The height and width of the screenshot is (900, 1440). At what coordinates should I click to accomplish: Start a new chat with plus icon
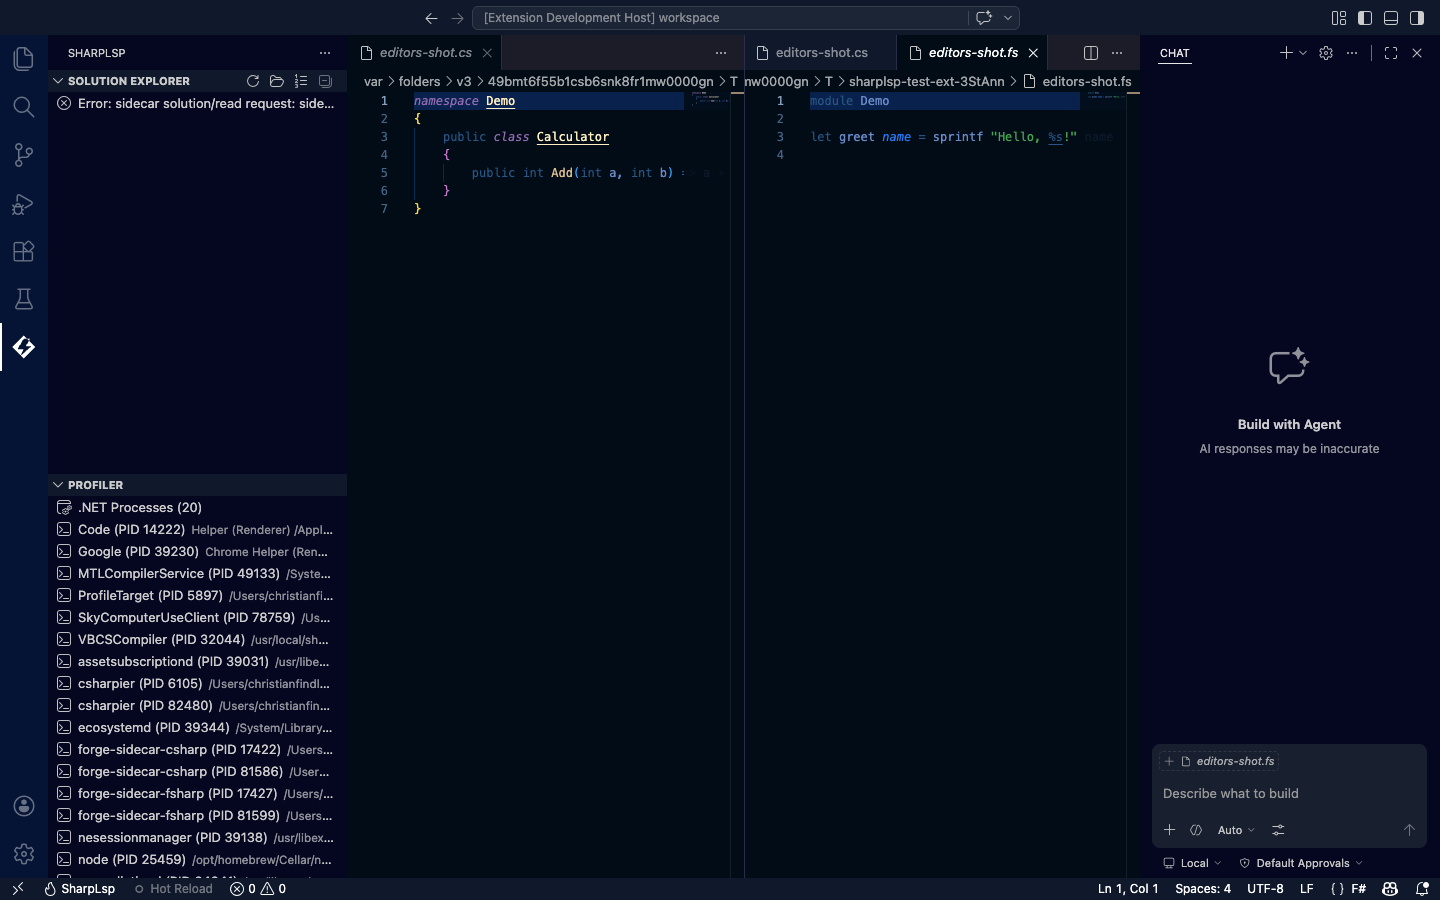tap(1286, 53)
